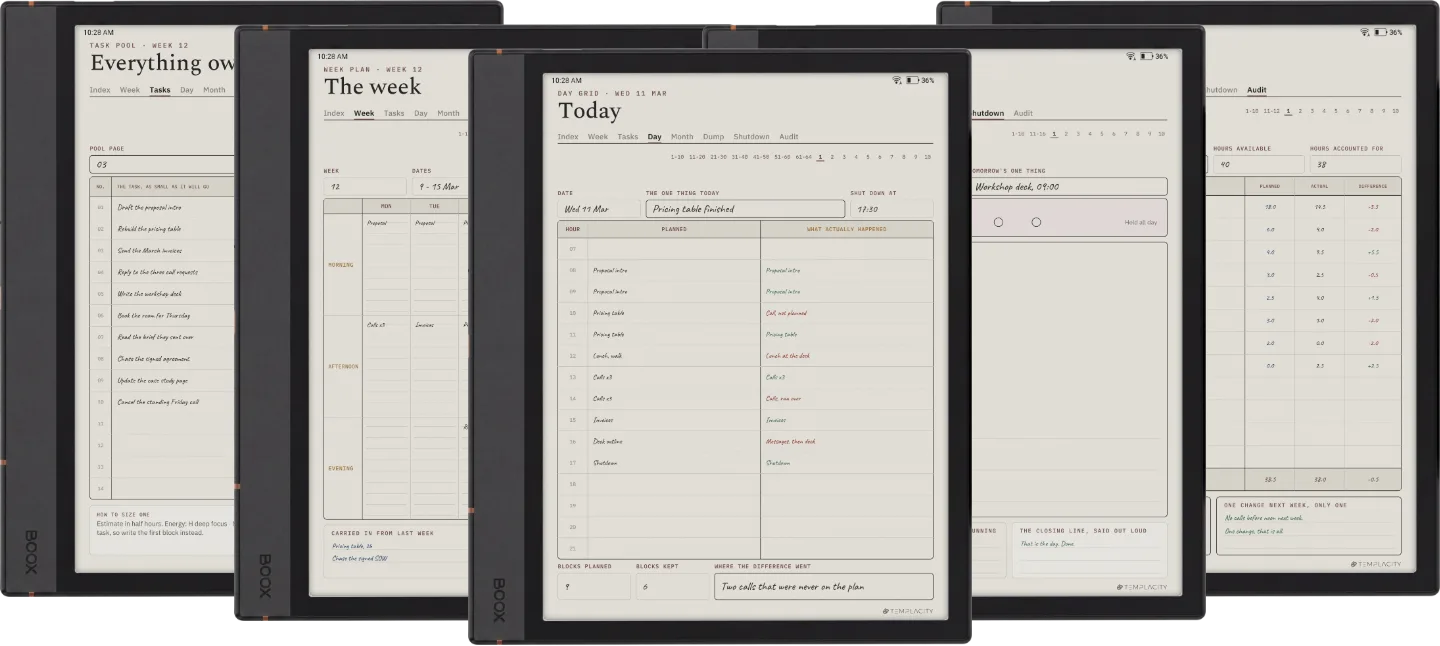Open the Dump tab on the Today page
Image resolution: width=1440 pixels, height=646 pixels.
click(713, 137)
